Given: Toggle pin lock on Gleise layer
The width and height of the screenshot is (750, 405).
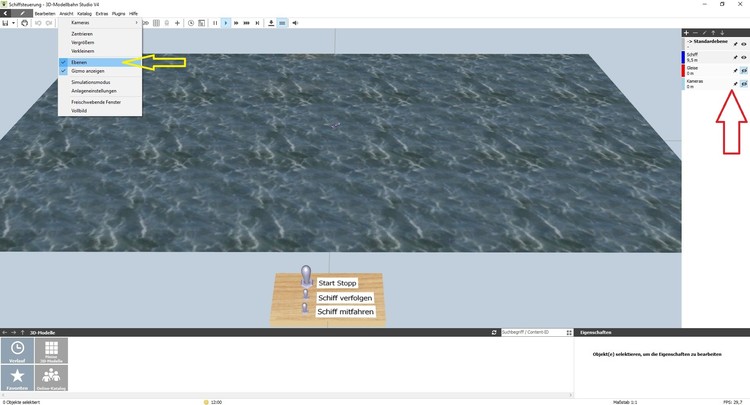Looking at the screenshot, I should pos(736,71).
